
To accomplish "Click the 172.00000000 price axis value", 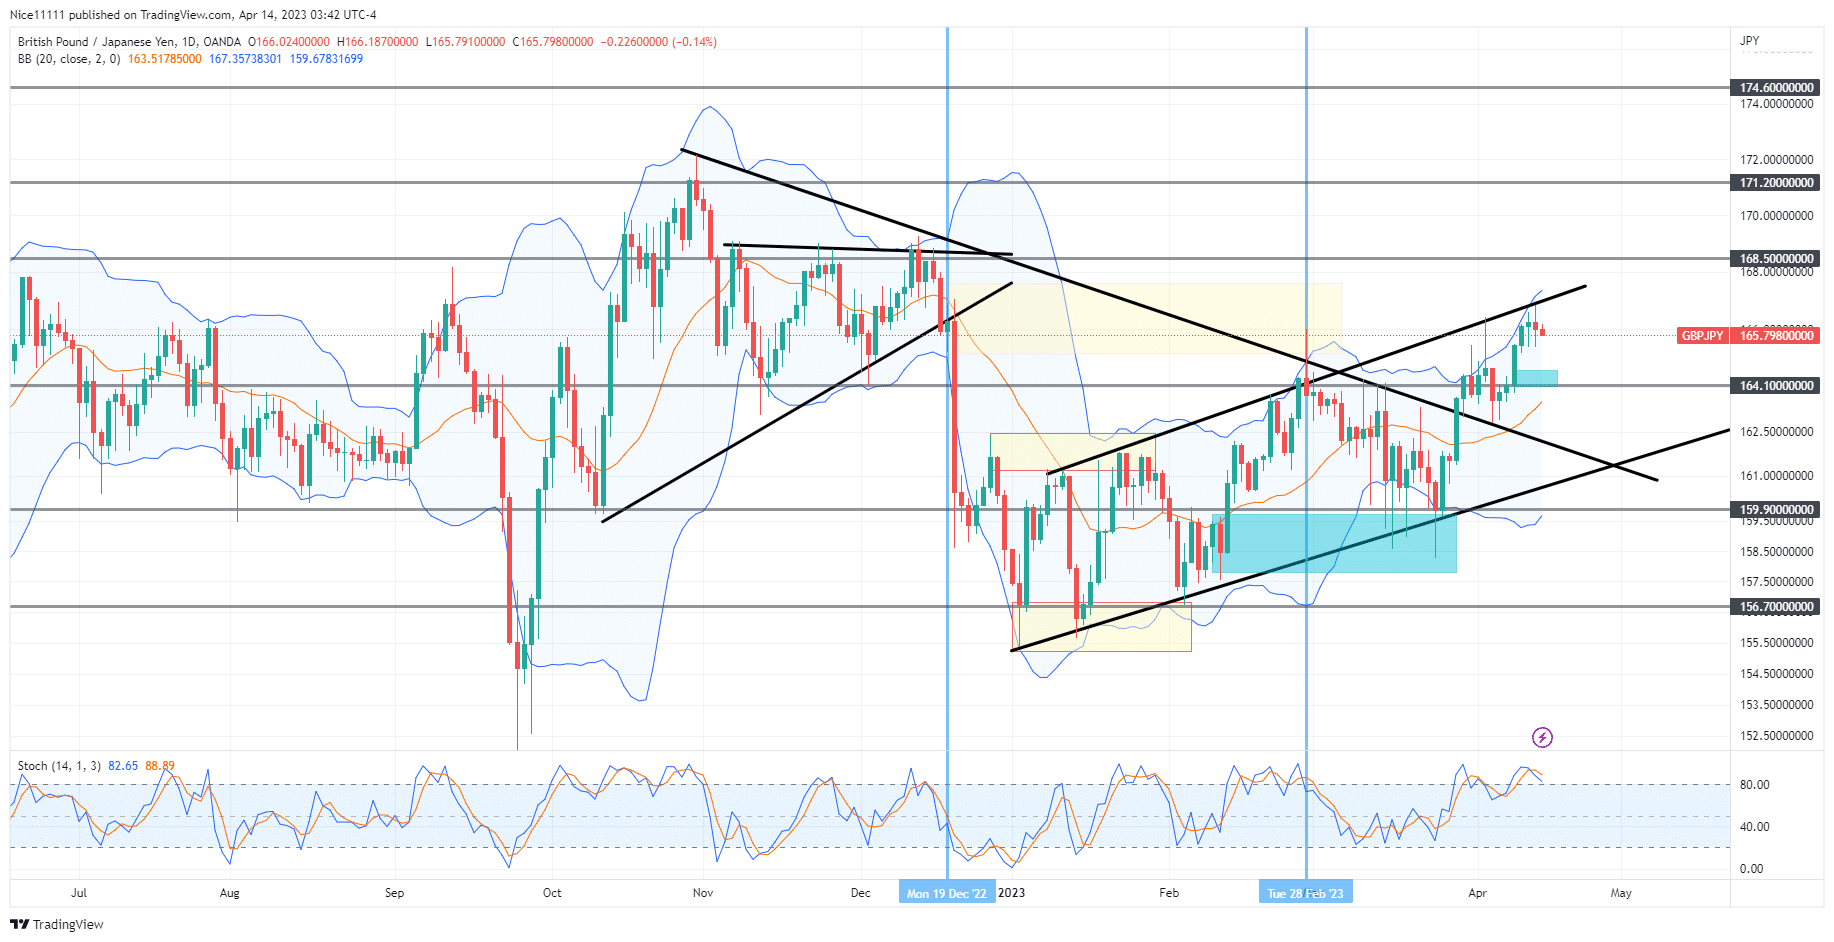I will coord(1776,160).
